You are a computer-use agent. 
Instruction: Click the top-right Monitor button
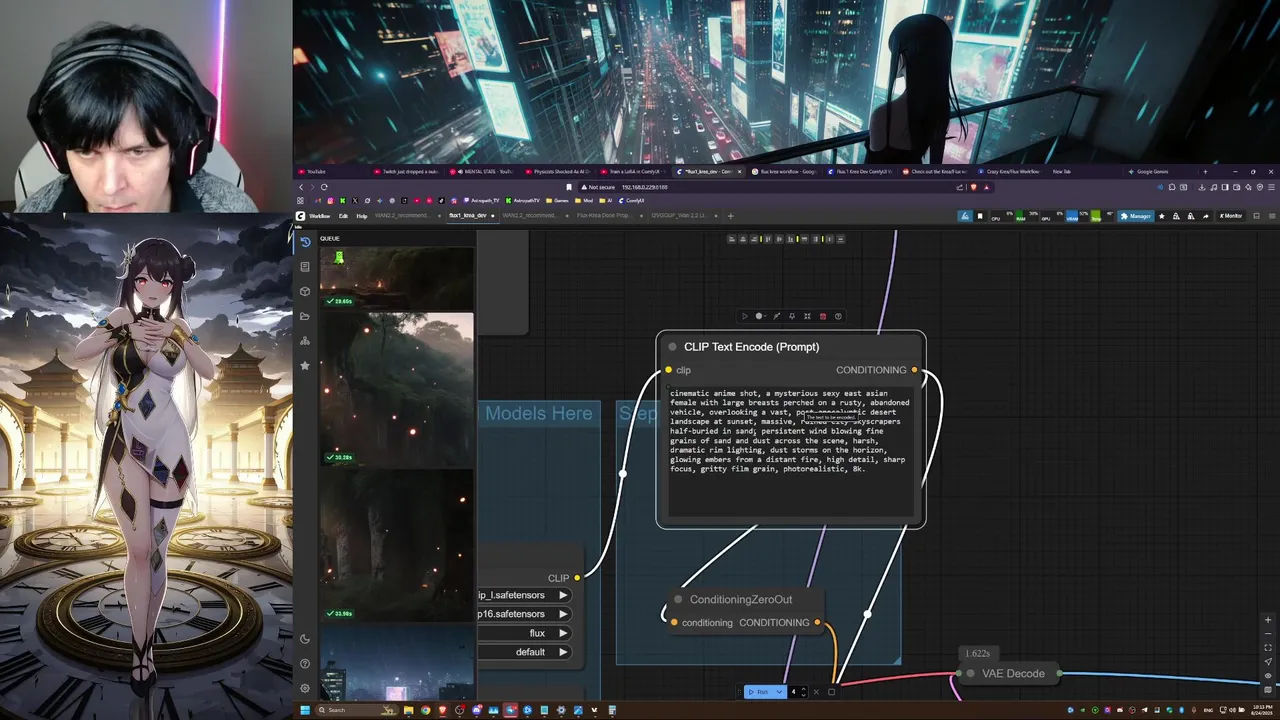[x=1230, y=216]
